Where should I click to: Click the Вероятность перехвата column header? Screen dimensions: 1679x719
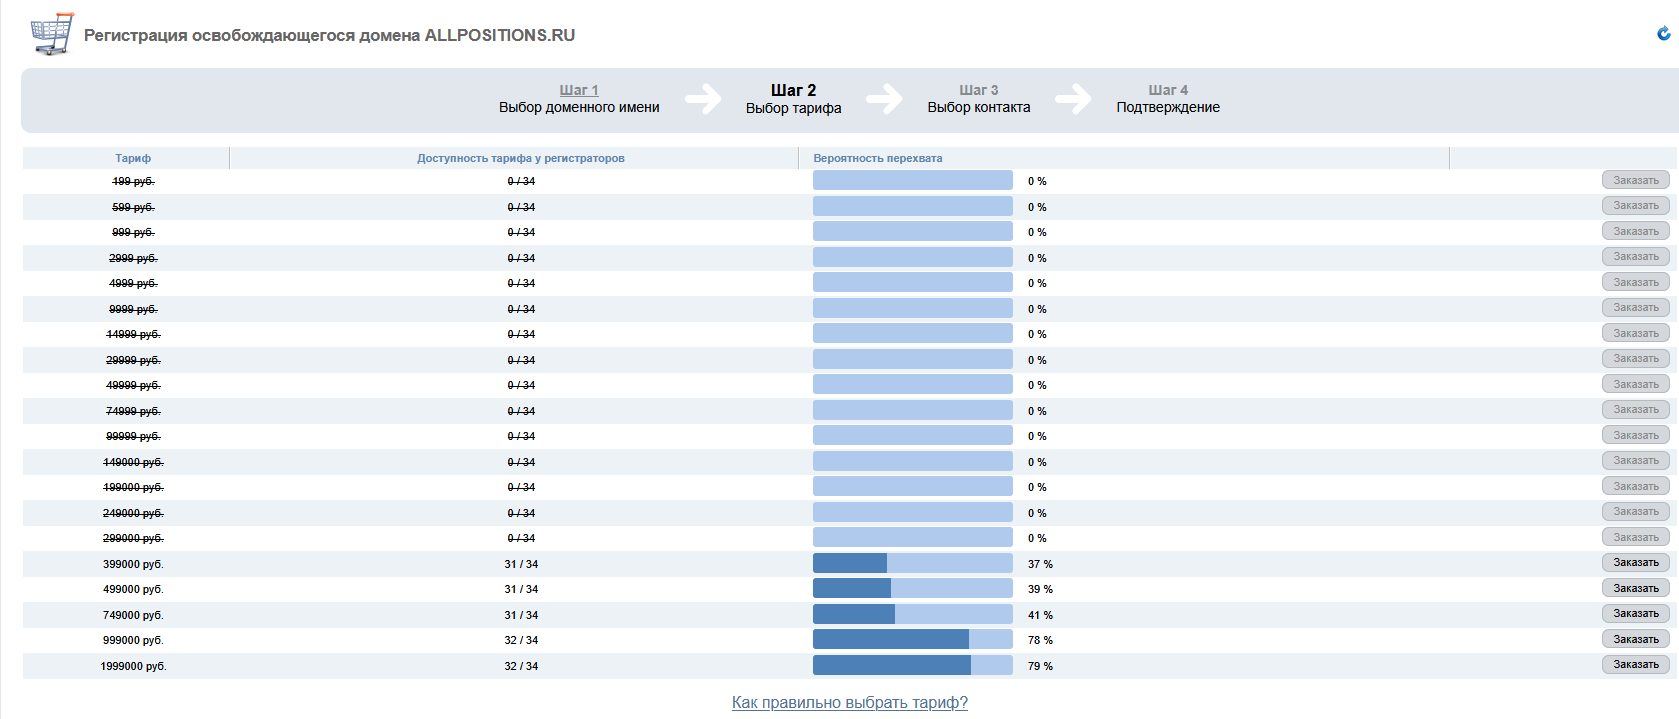877,158
